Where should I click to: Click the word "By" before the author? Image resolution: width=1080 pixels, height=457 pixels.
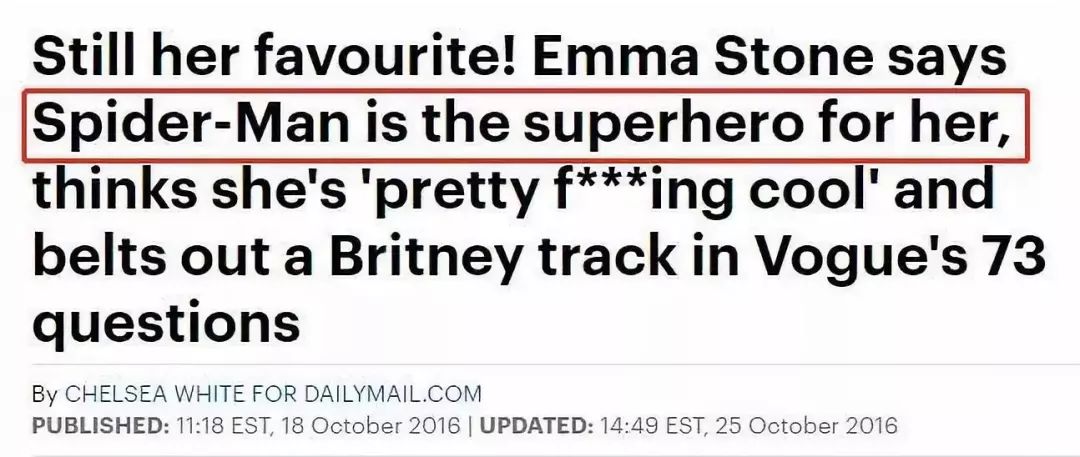pos(45,394)
